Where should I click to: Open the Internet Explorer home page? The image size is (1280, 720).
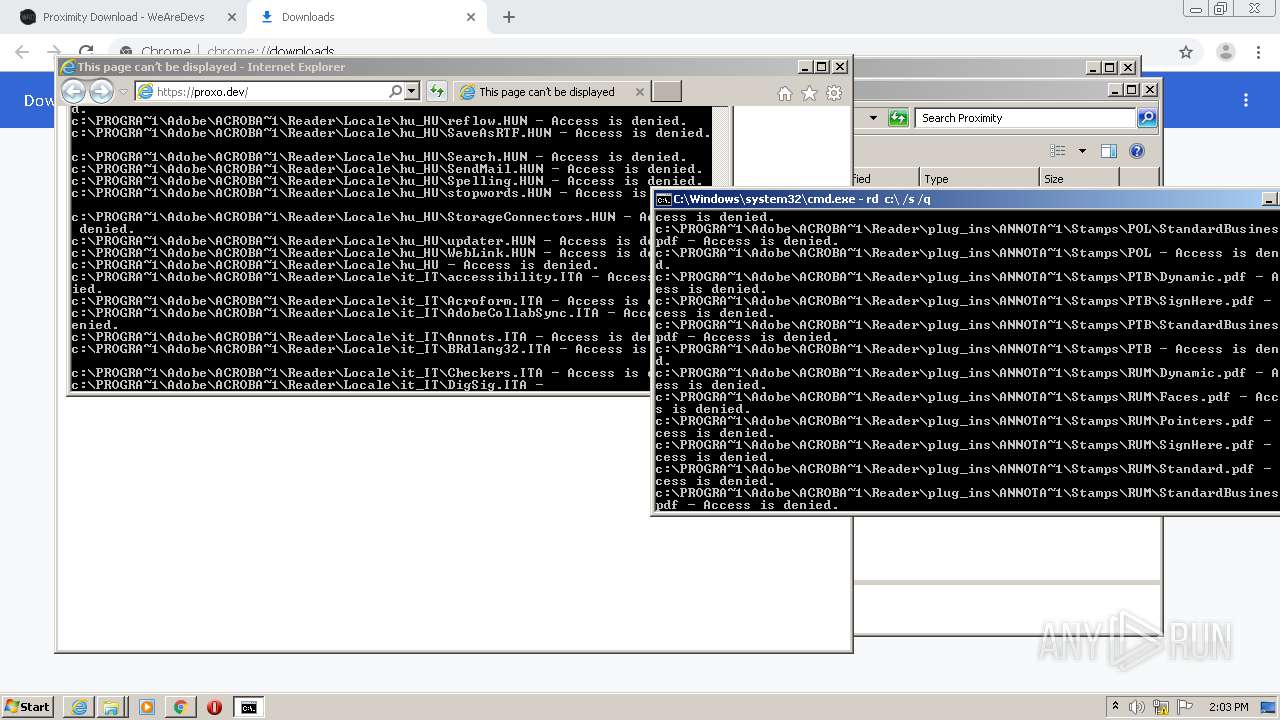[785, 93]
